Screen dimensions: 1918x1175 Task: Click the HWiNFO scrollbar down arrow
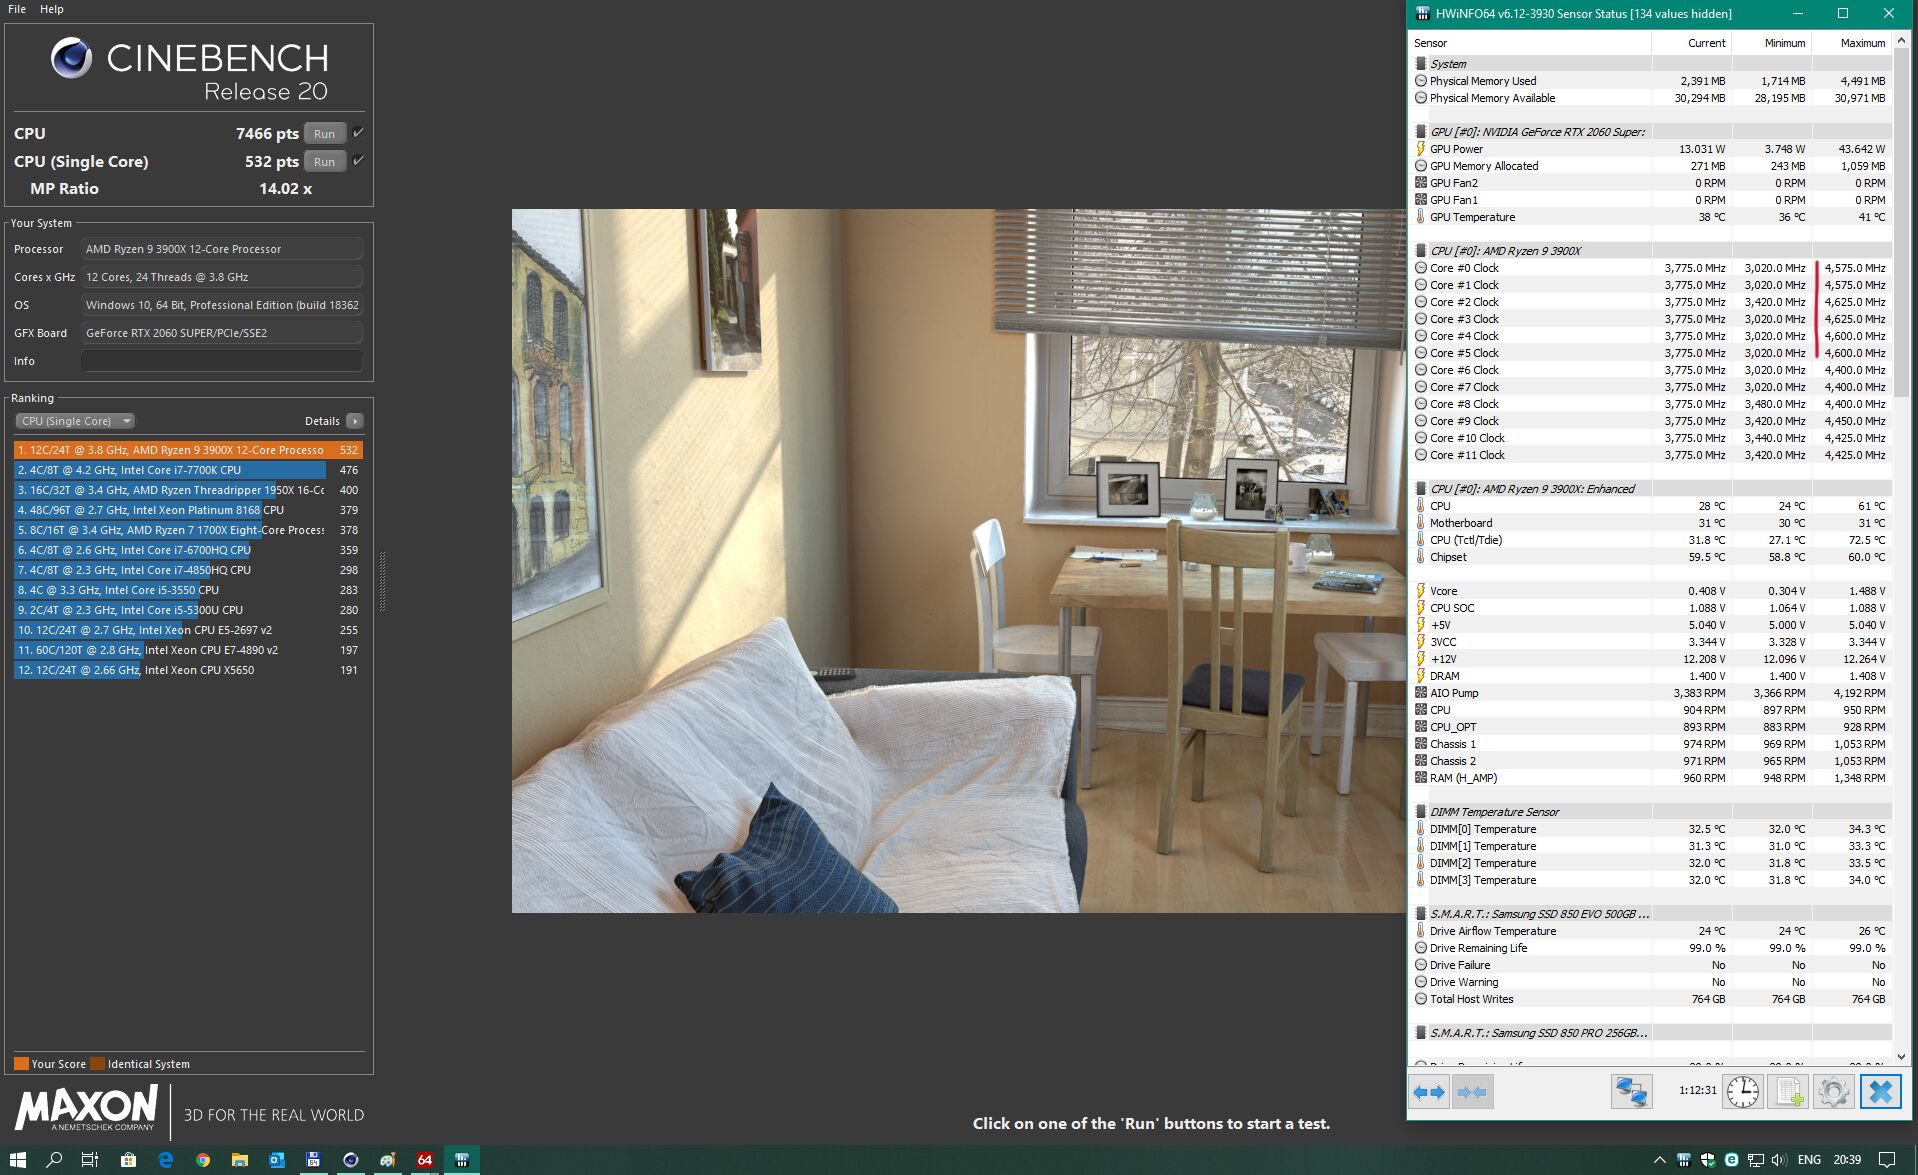[1901, 1057]
